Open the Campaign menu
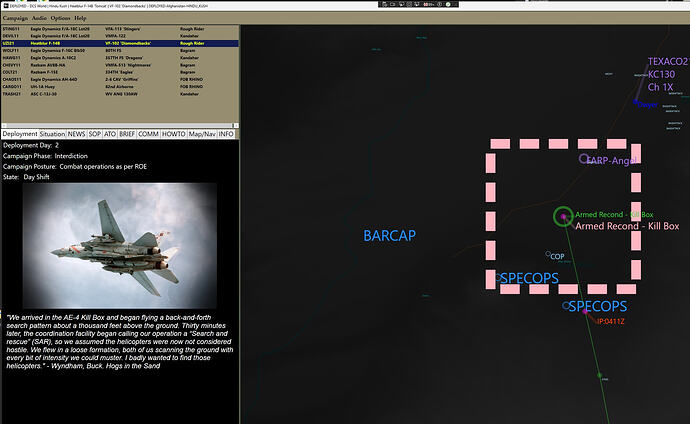 pyautogui.click(x=18, y=18)
